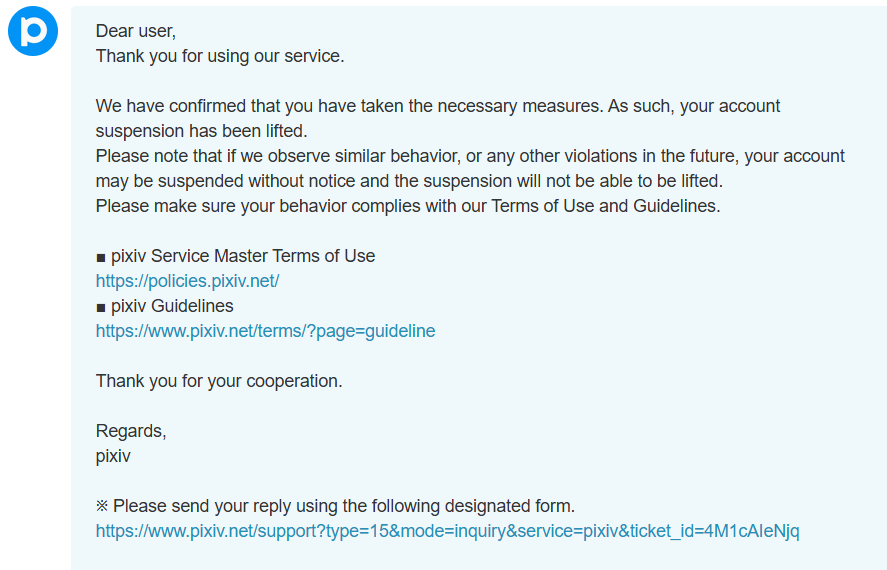Open the support inquiry form link
The width and height of the screenshot is (887, 570).
coord(447,531)
